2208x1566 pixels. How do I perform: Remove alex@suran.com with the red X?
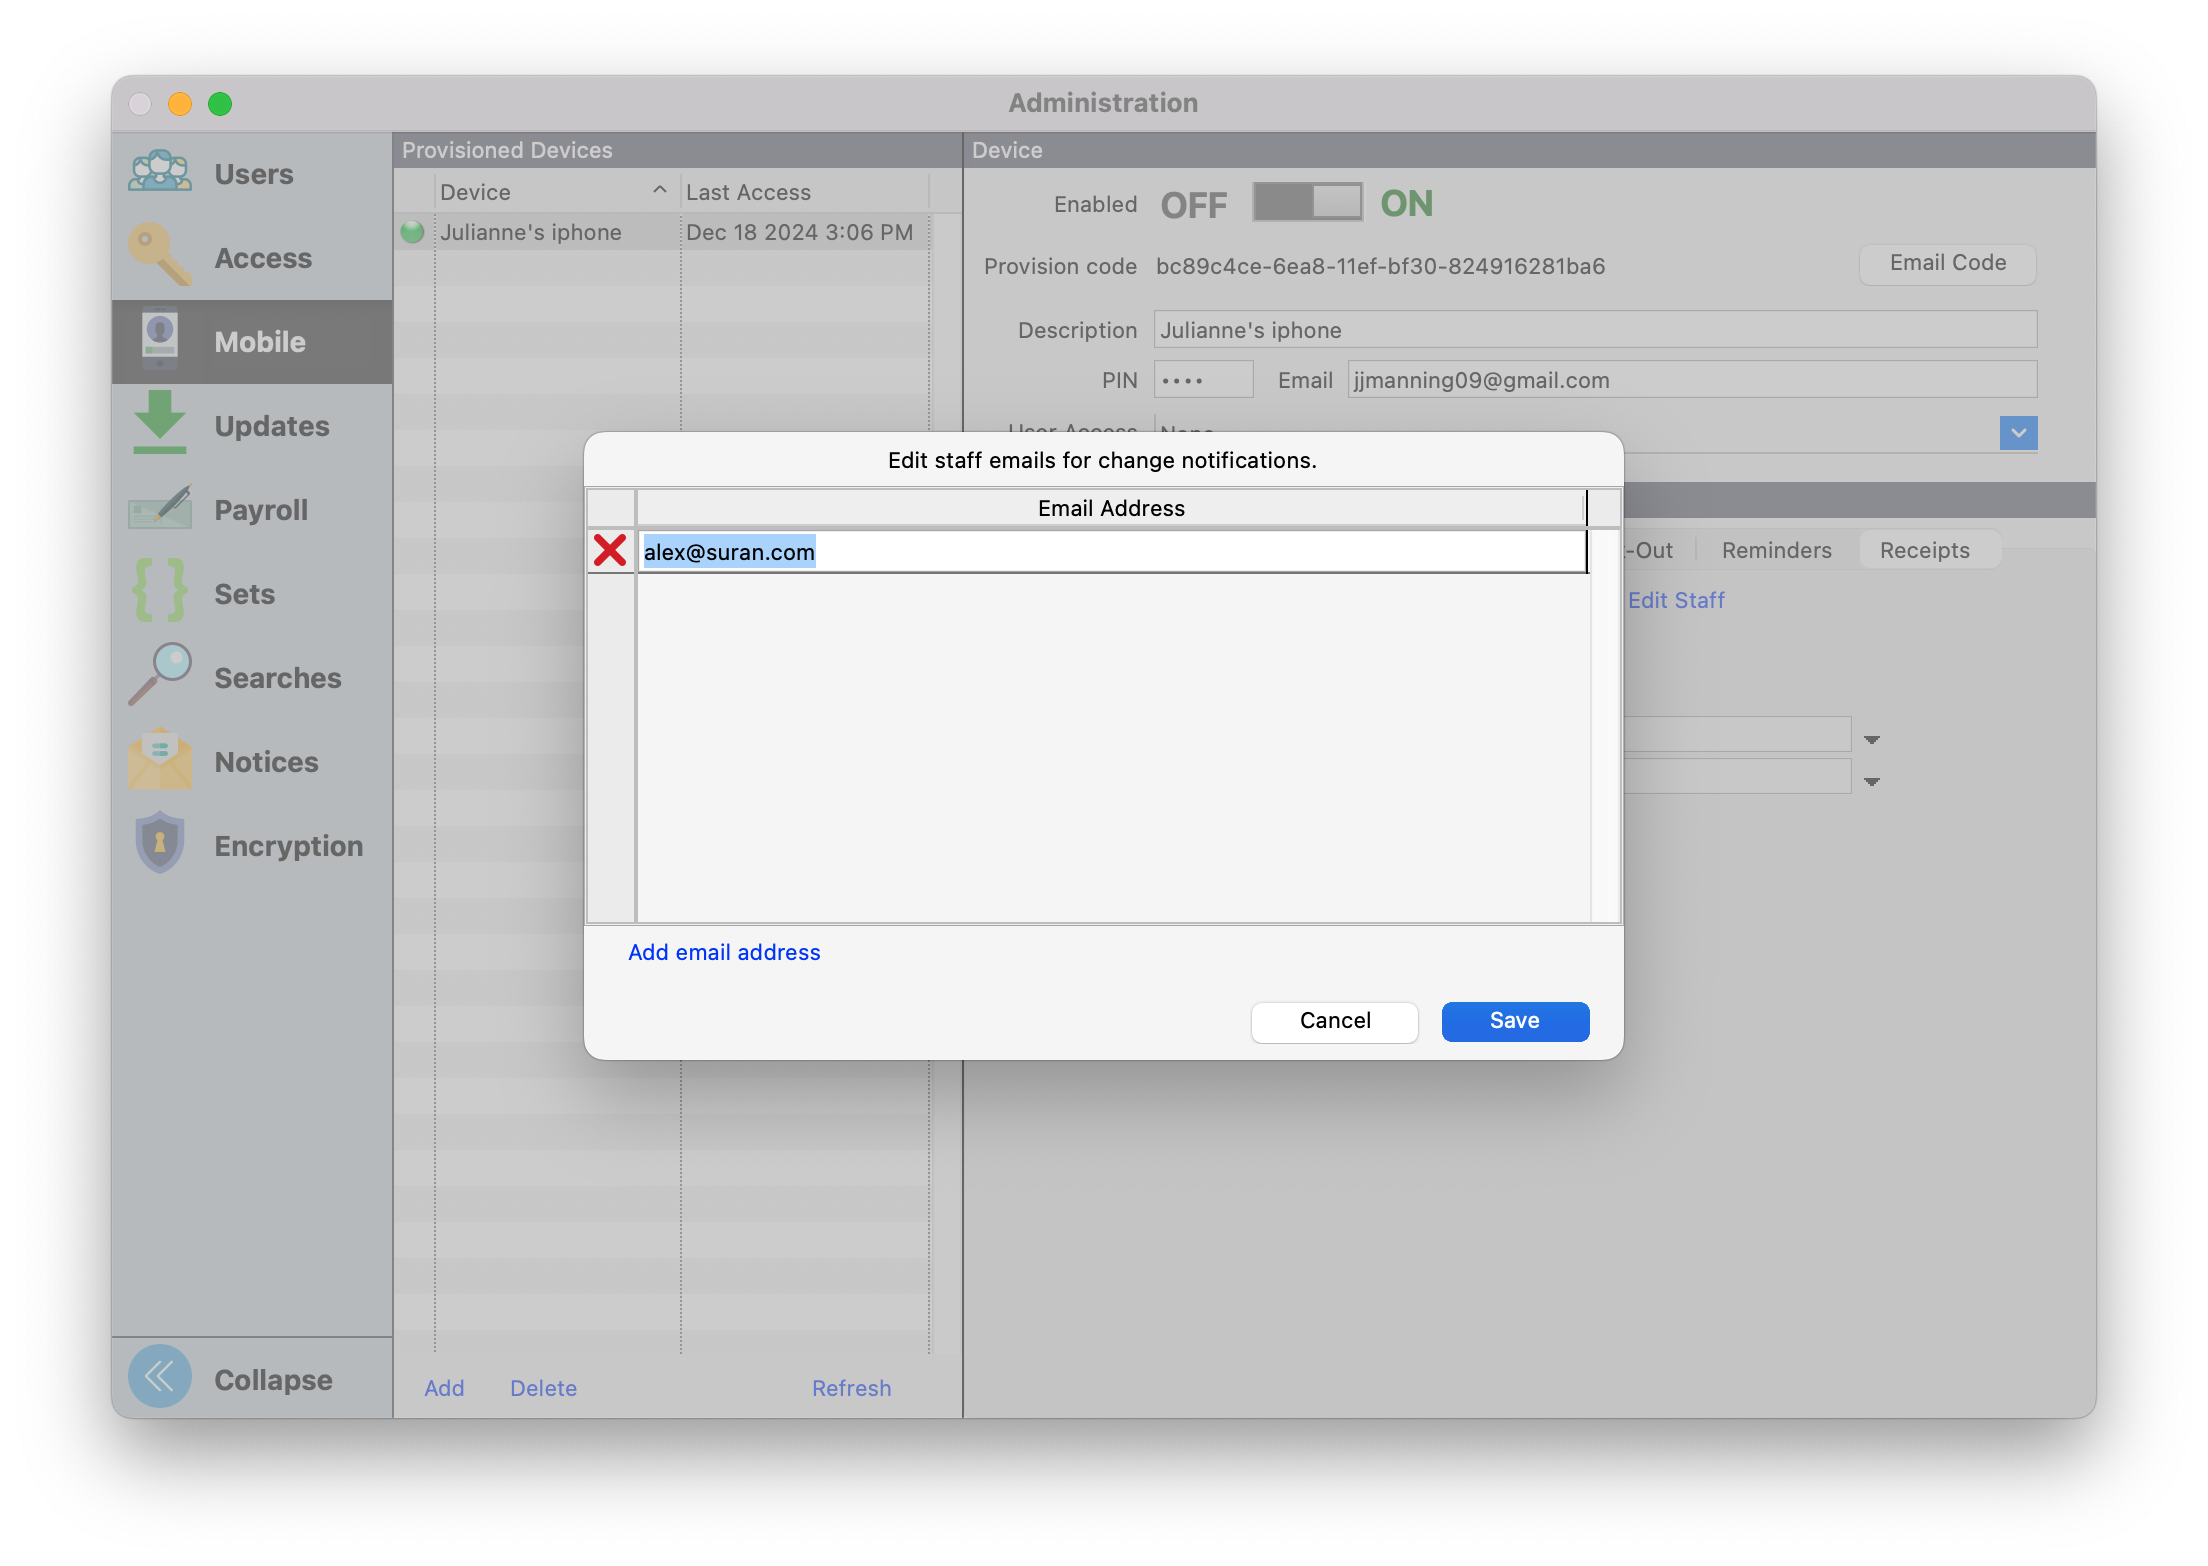pos(610,551)
